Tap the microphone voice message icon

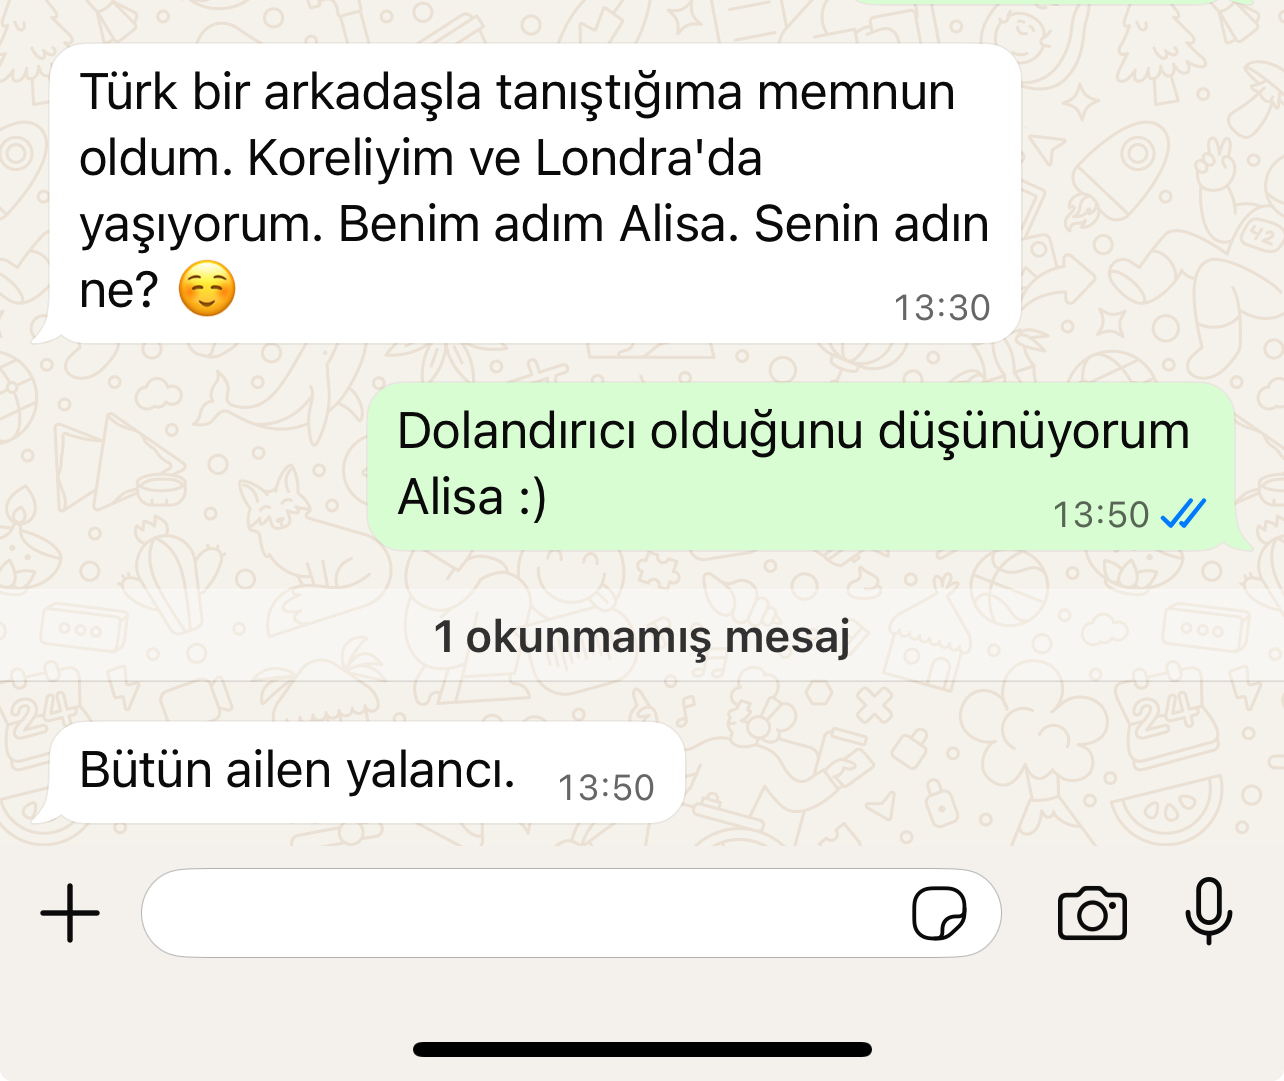pyautogui.click(x=1208, y=911)
